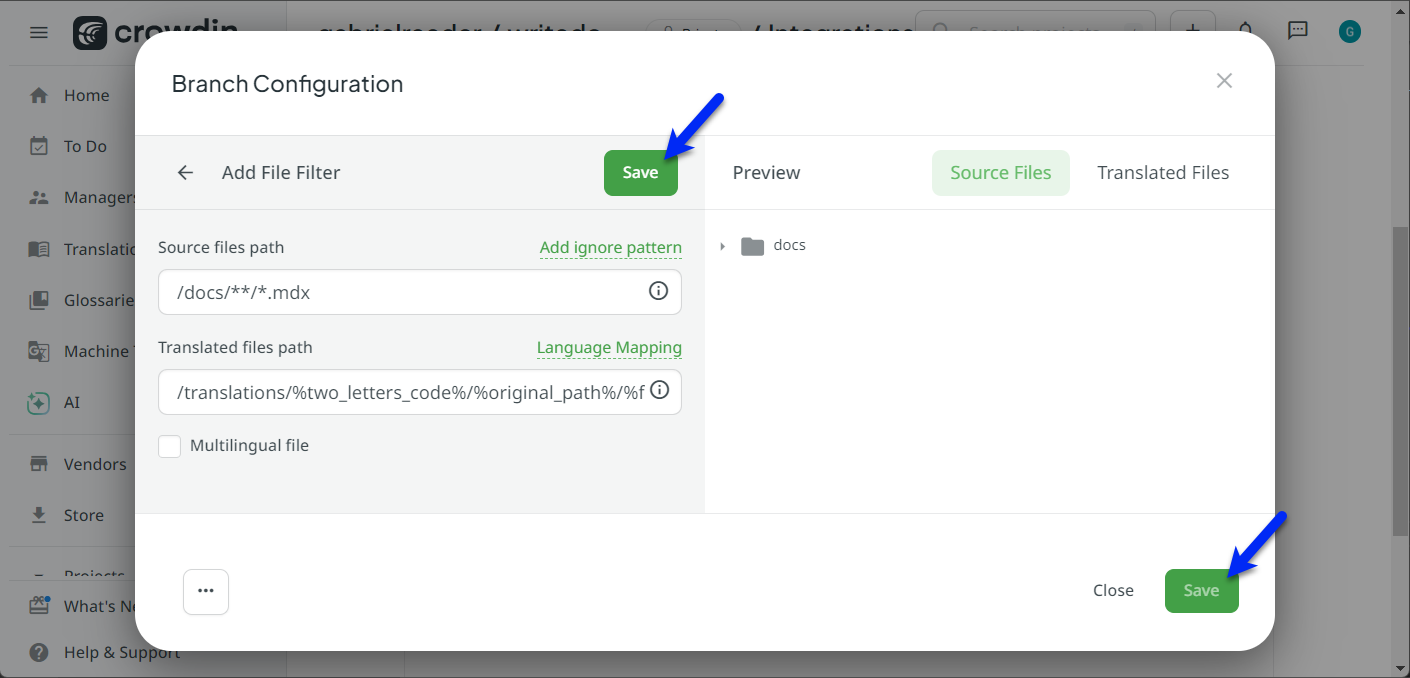Enable the Multilingual file checkbox

pyautogui.click(x=170, y=446)
